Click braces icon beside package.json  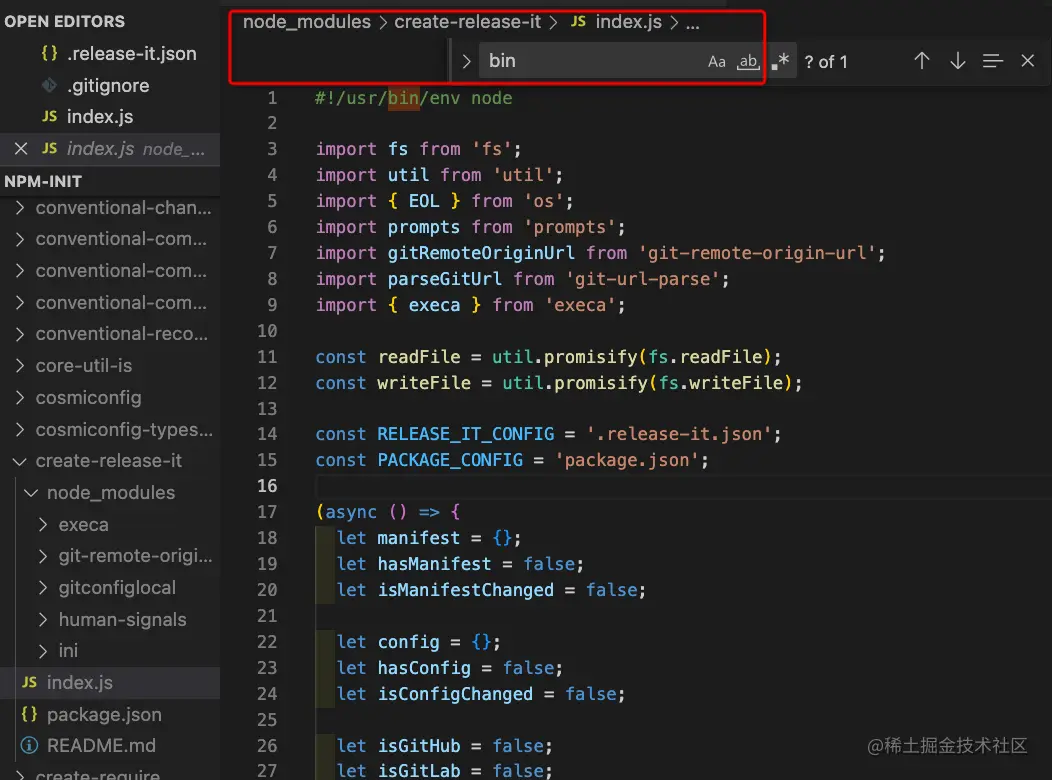pos(30,715)
